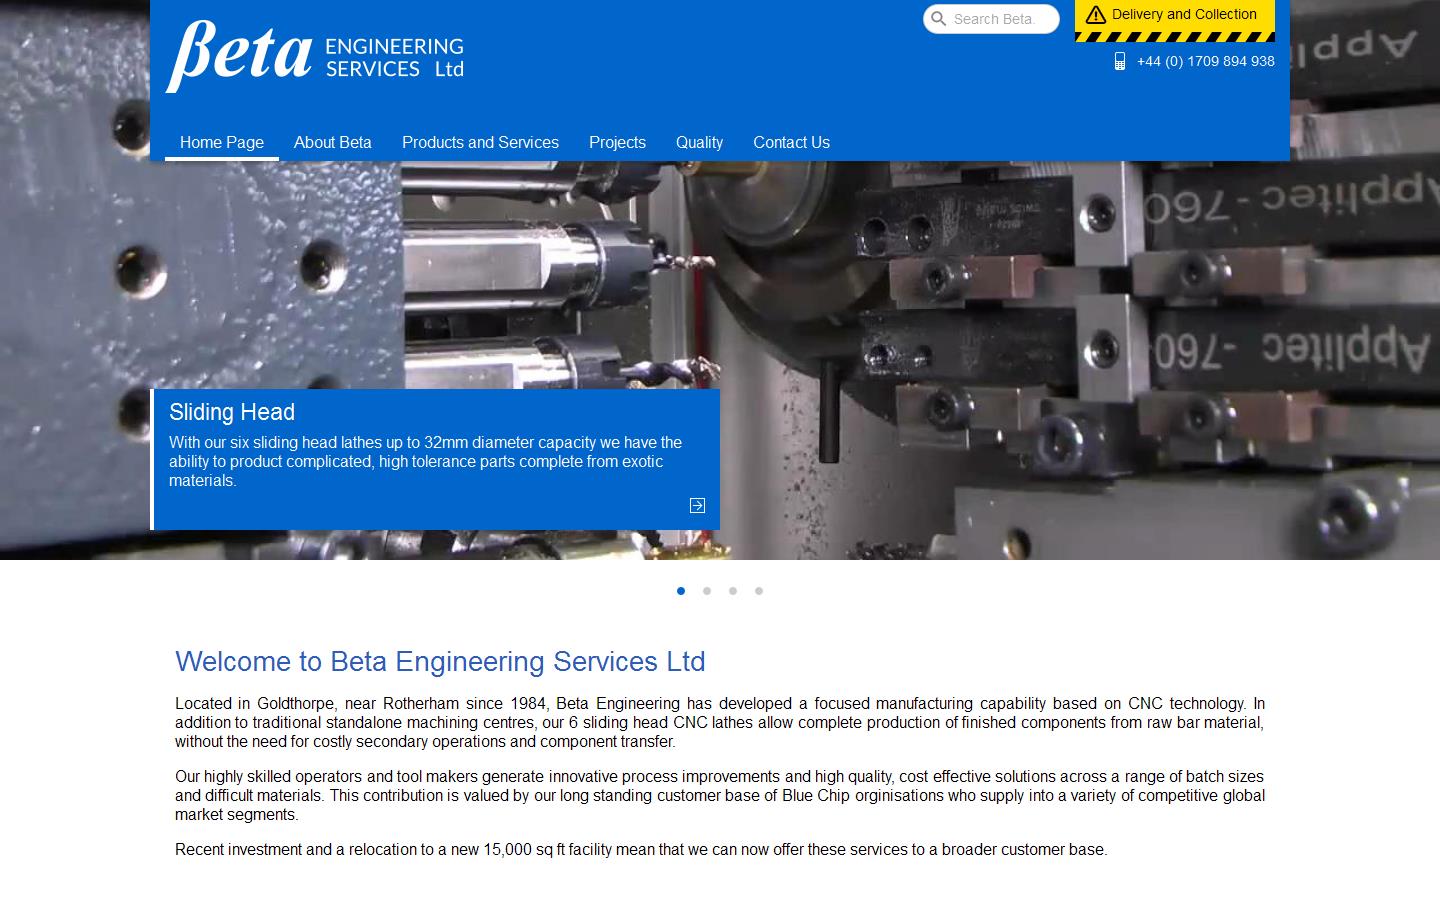This screenshot has height=900, width=1440.
Task: Click the Beta Engineering logo
Action: click(316, 55)
